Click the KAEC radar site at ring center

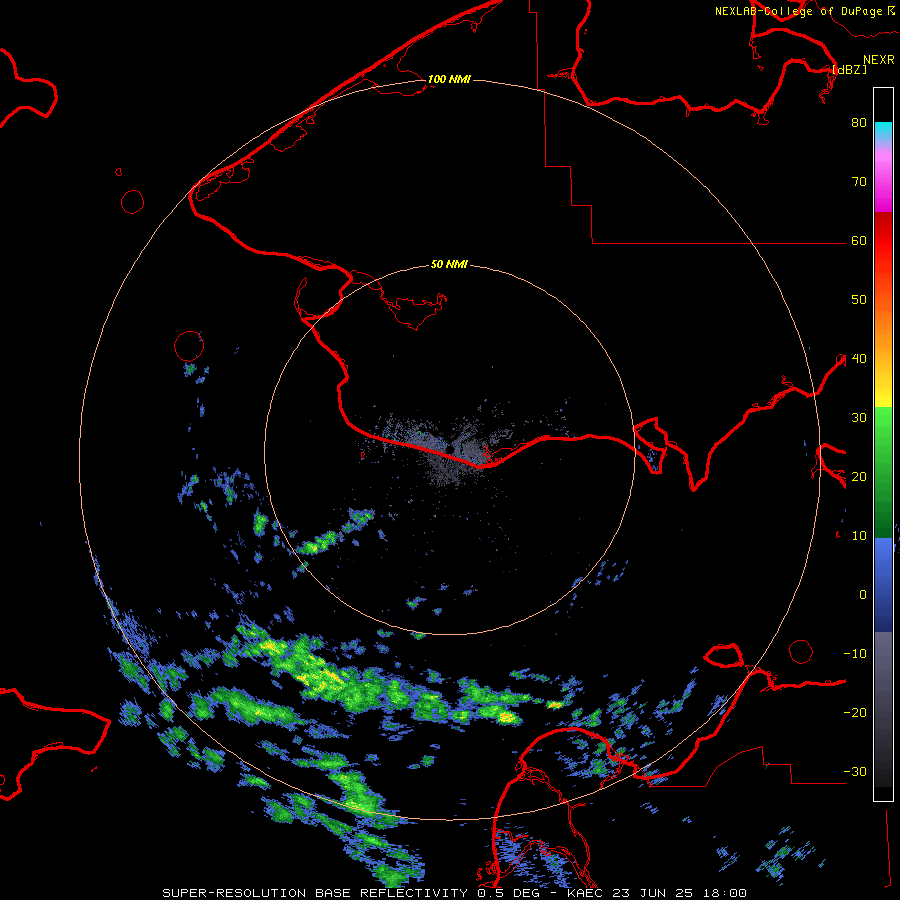450,449
